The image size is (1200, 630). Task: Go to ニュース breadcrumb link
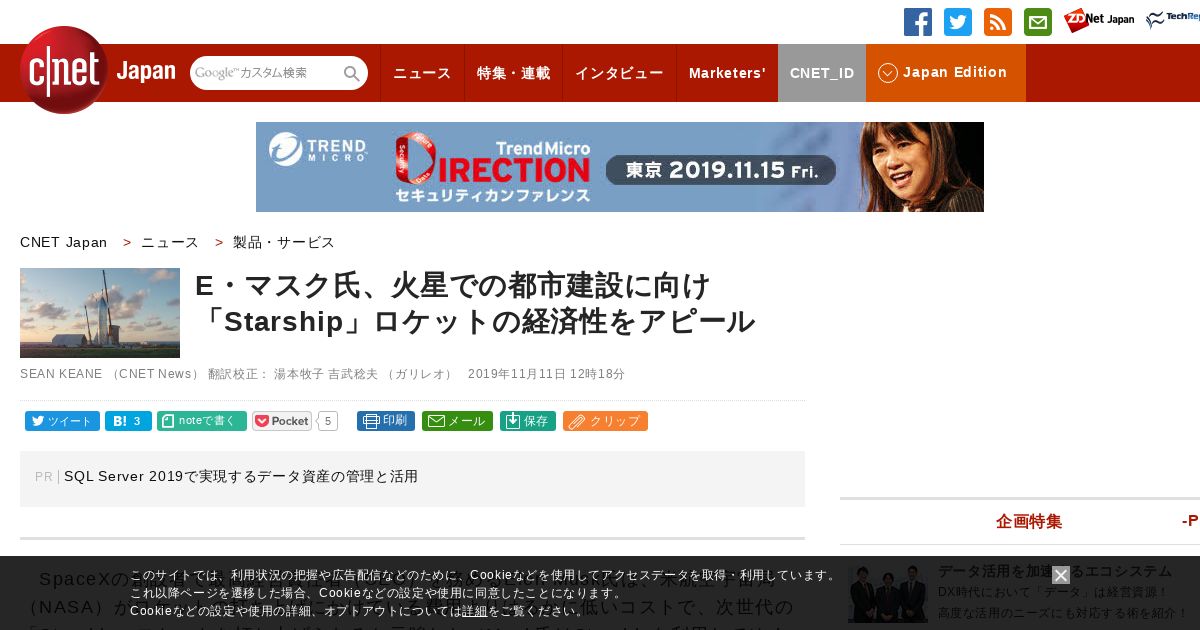coord(170,242)
